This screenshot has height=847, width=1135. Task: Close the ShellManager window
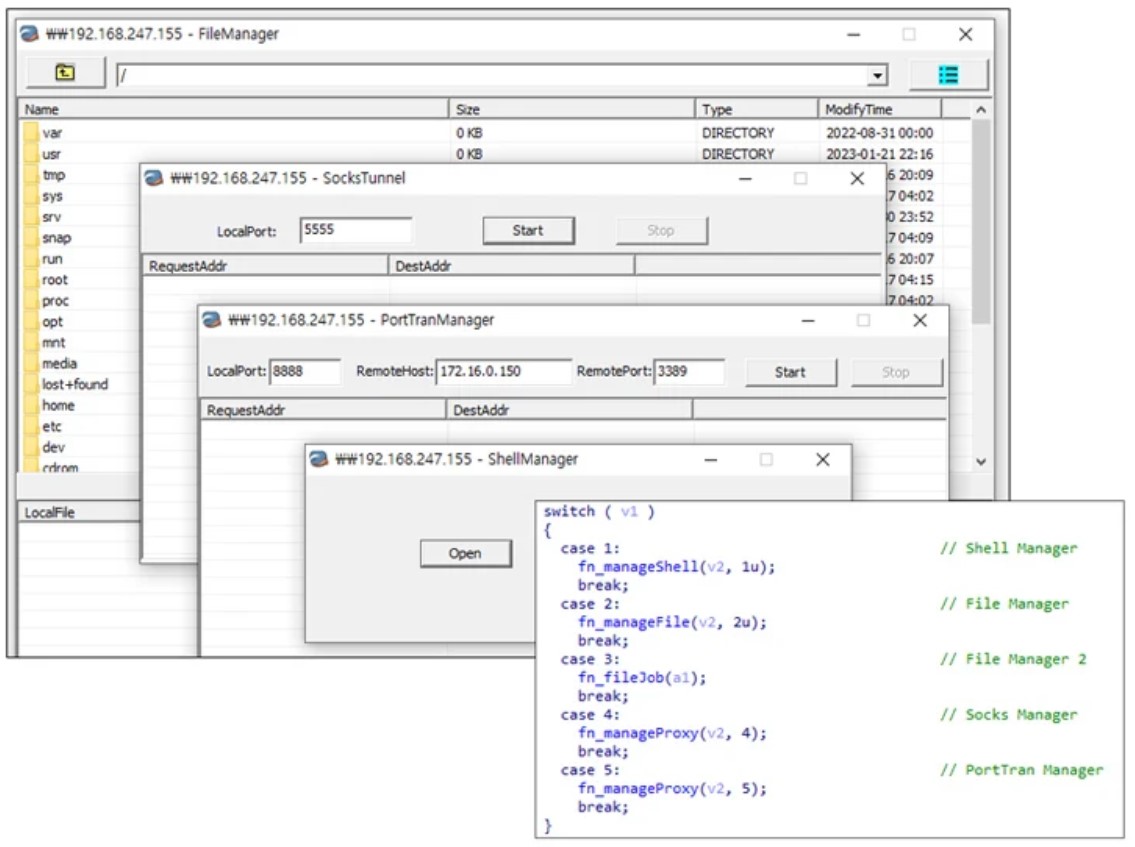tap(823, 460)
